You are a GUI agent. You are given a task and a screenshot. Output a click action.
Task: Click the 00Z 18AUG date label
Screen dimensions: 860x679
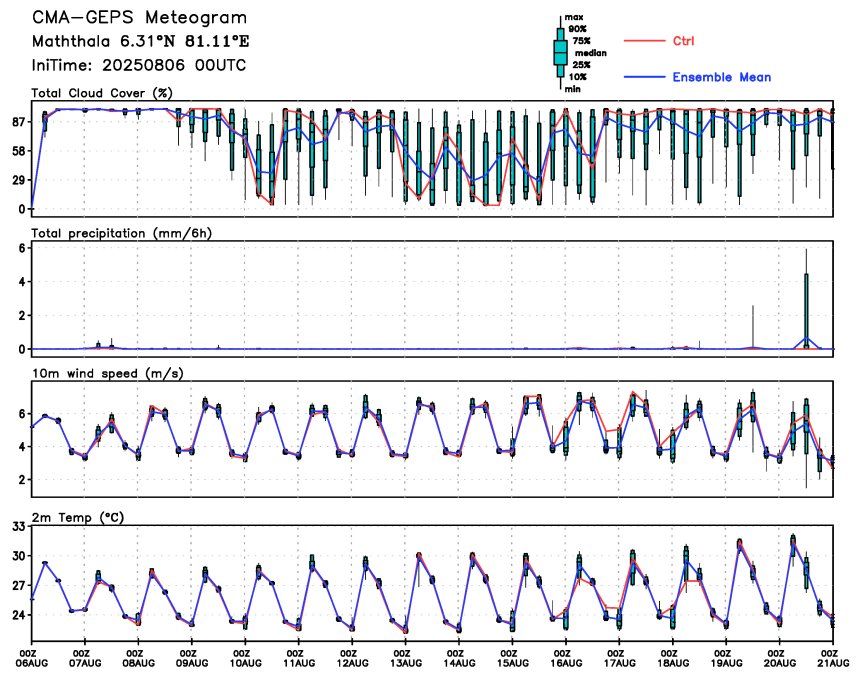pos(674,658)
